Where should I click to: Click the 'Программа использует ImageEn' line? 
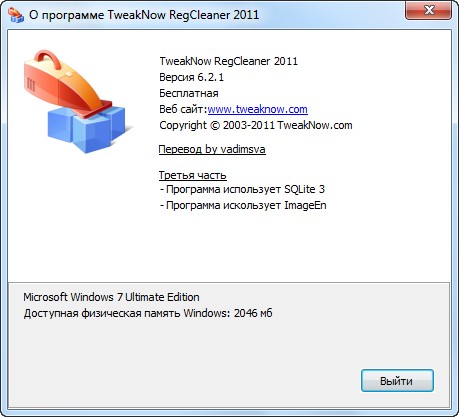click(243, 205)
